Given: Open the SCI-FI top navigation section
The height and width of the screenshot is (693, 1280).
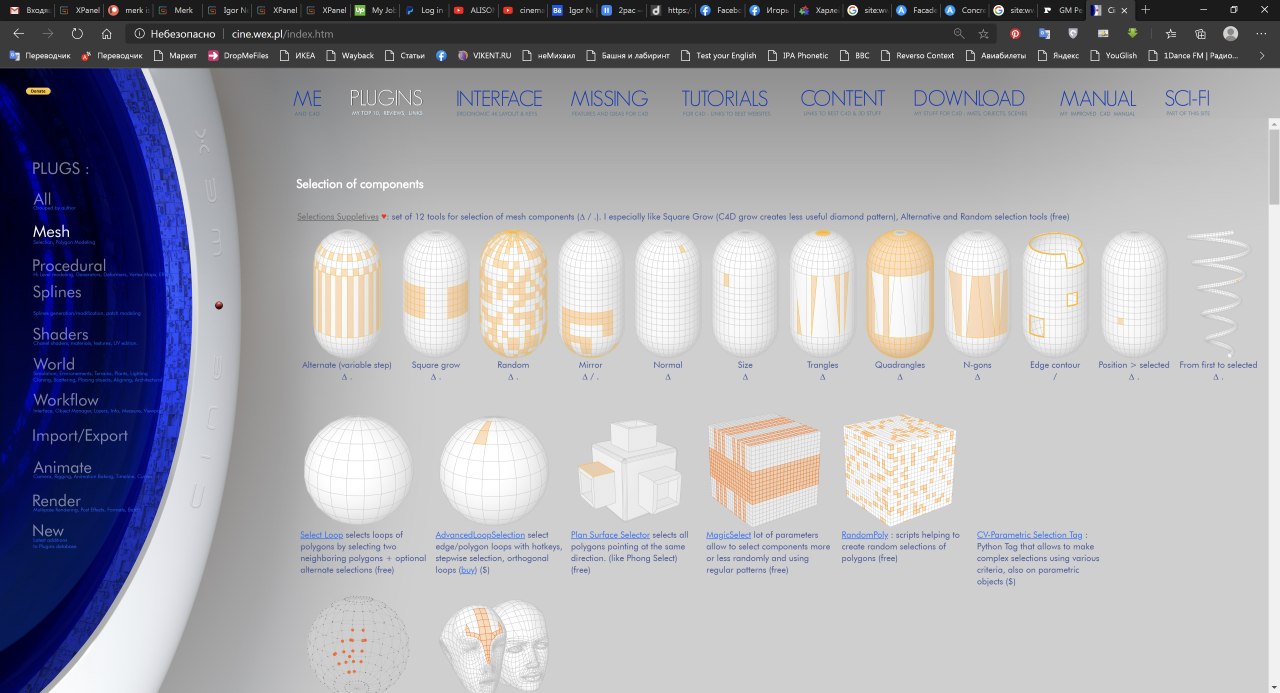Looking at the screenshot, I should [1187, 99].
